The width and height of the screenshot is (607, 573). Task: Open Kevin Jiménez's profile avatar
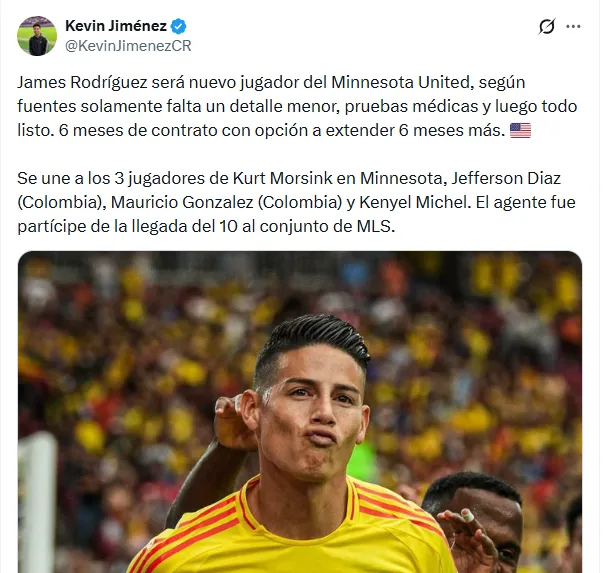tap(37, 36)
